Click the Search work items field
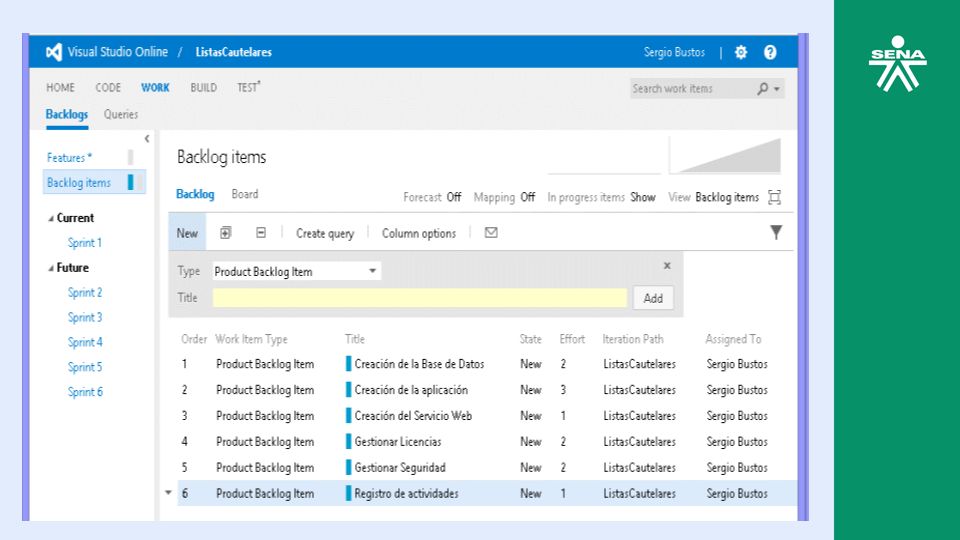The width and height of the screenshot is (960, 540). [692, 89]
